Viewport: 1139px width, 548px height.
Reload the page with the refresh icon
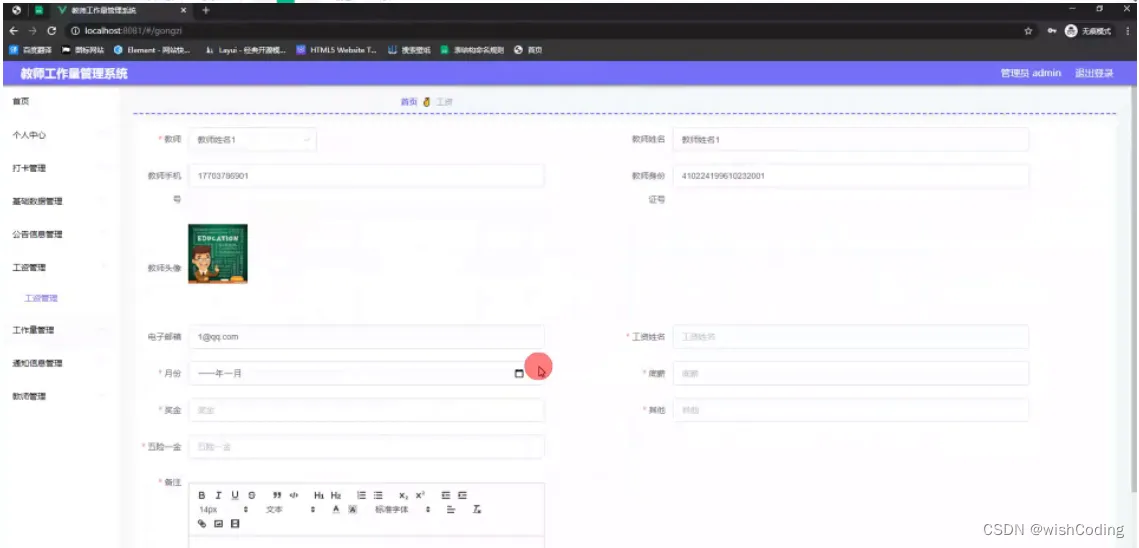click(x=52, y=31)
